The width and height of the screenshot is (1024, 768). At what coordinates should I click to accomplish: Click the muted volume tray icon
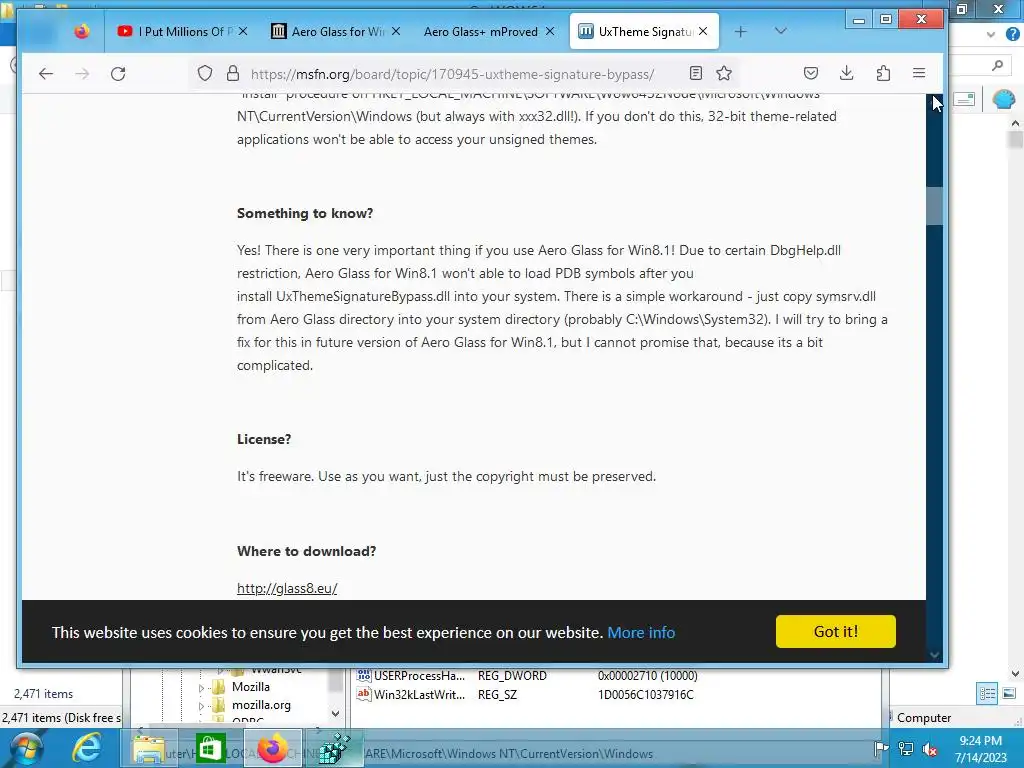point(930,749)
